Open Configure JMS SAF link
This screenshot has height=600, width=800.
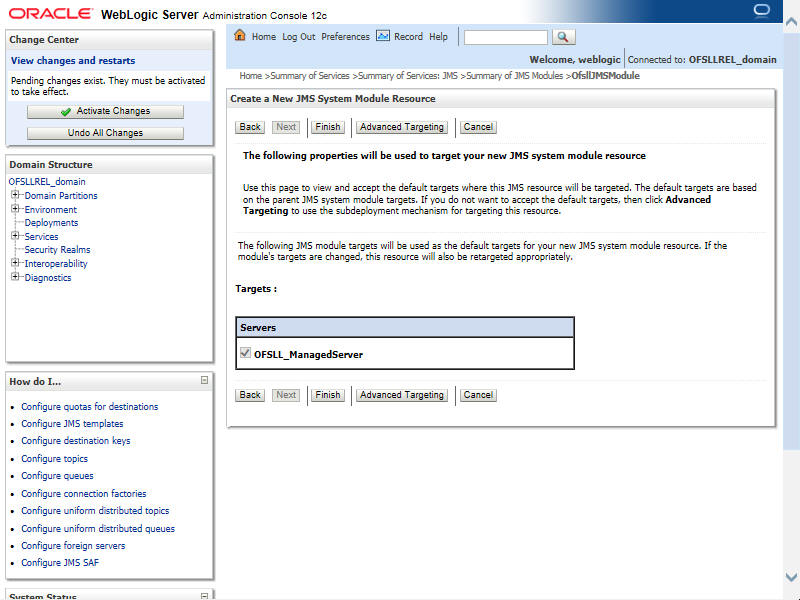coord(60,563)
